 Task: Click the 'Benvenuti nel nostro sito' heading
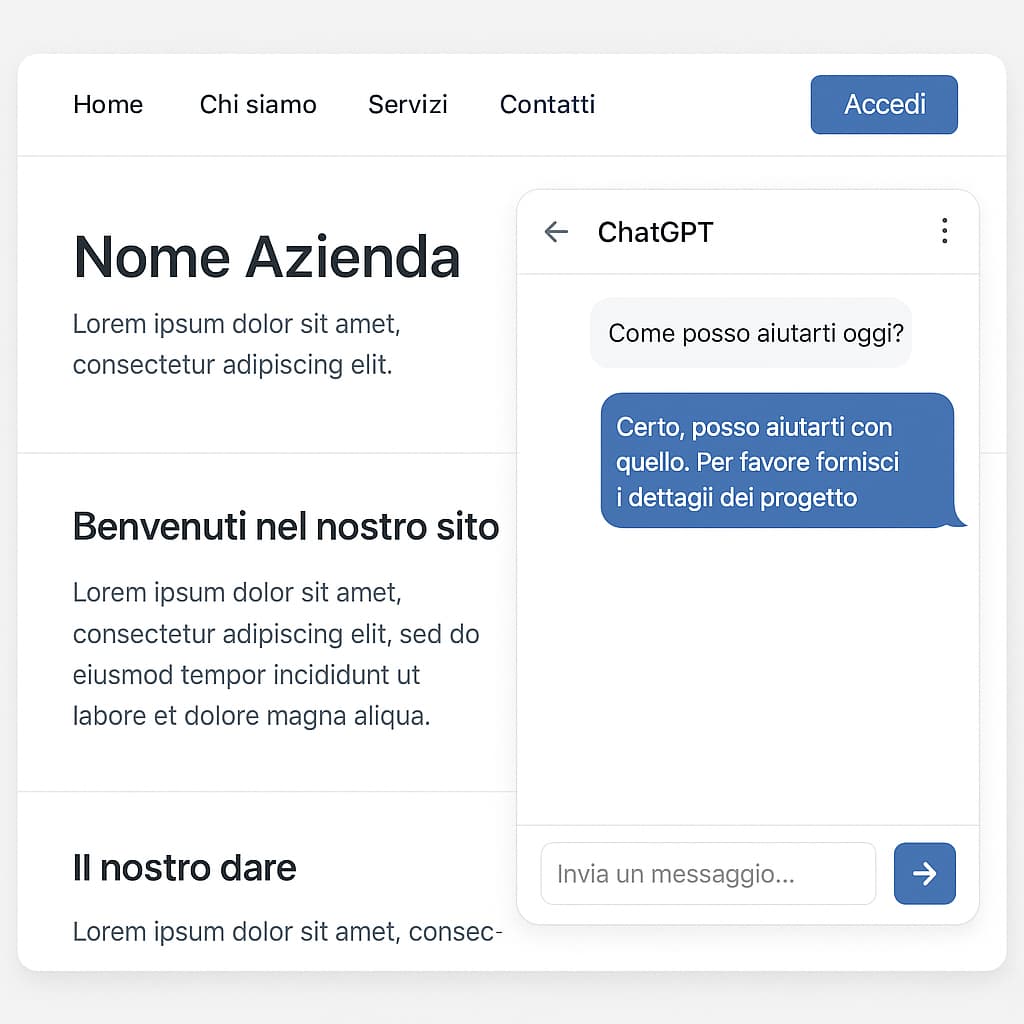[286, 526]
